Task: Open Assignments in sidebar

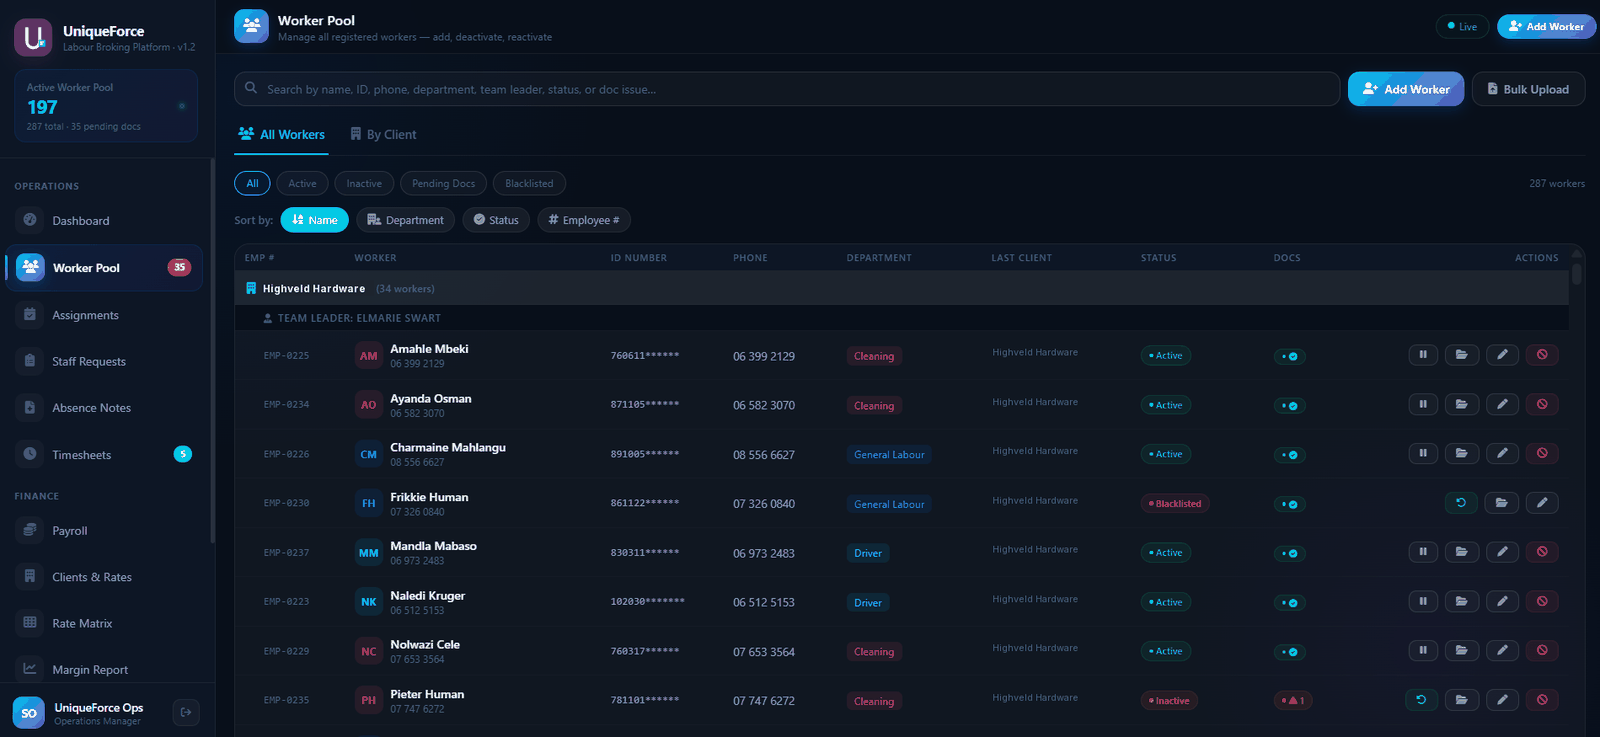Action: 104,315
